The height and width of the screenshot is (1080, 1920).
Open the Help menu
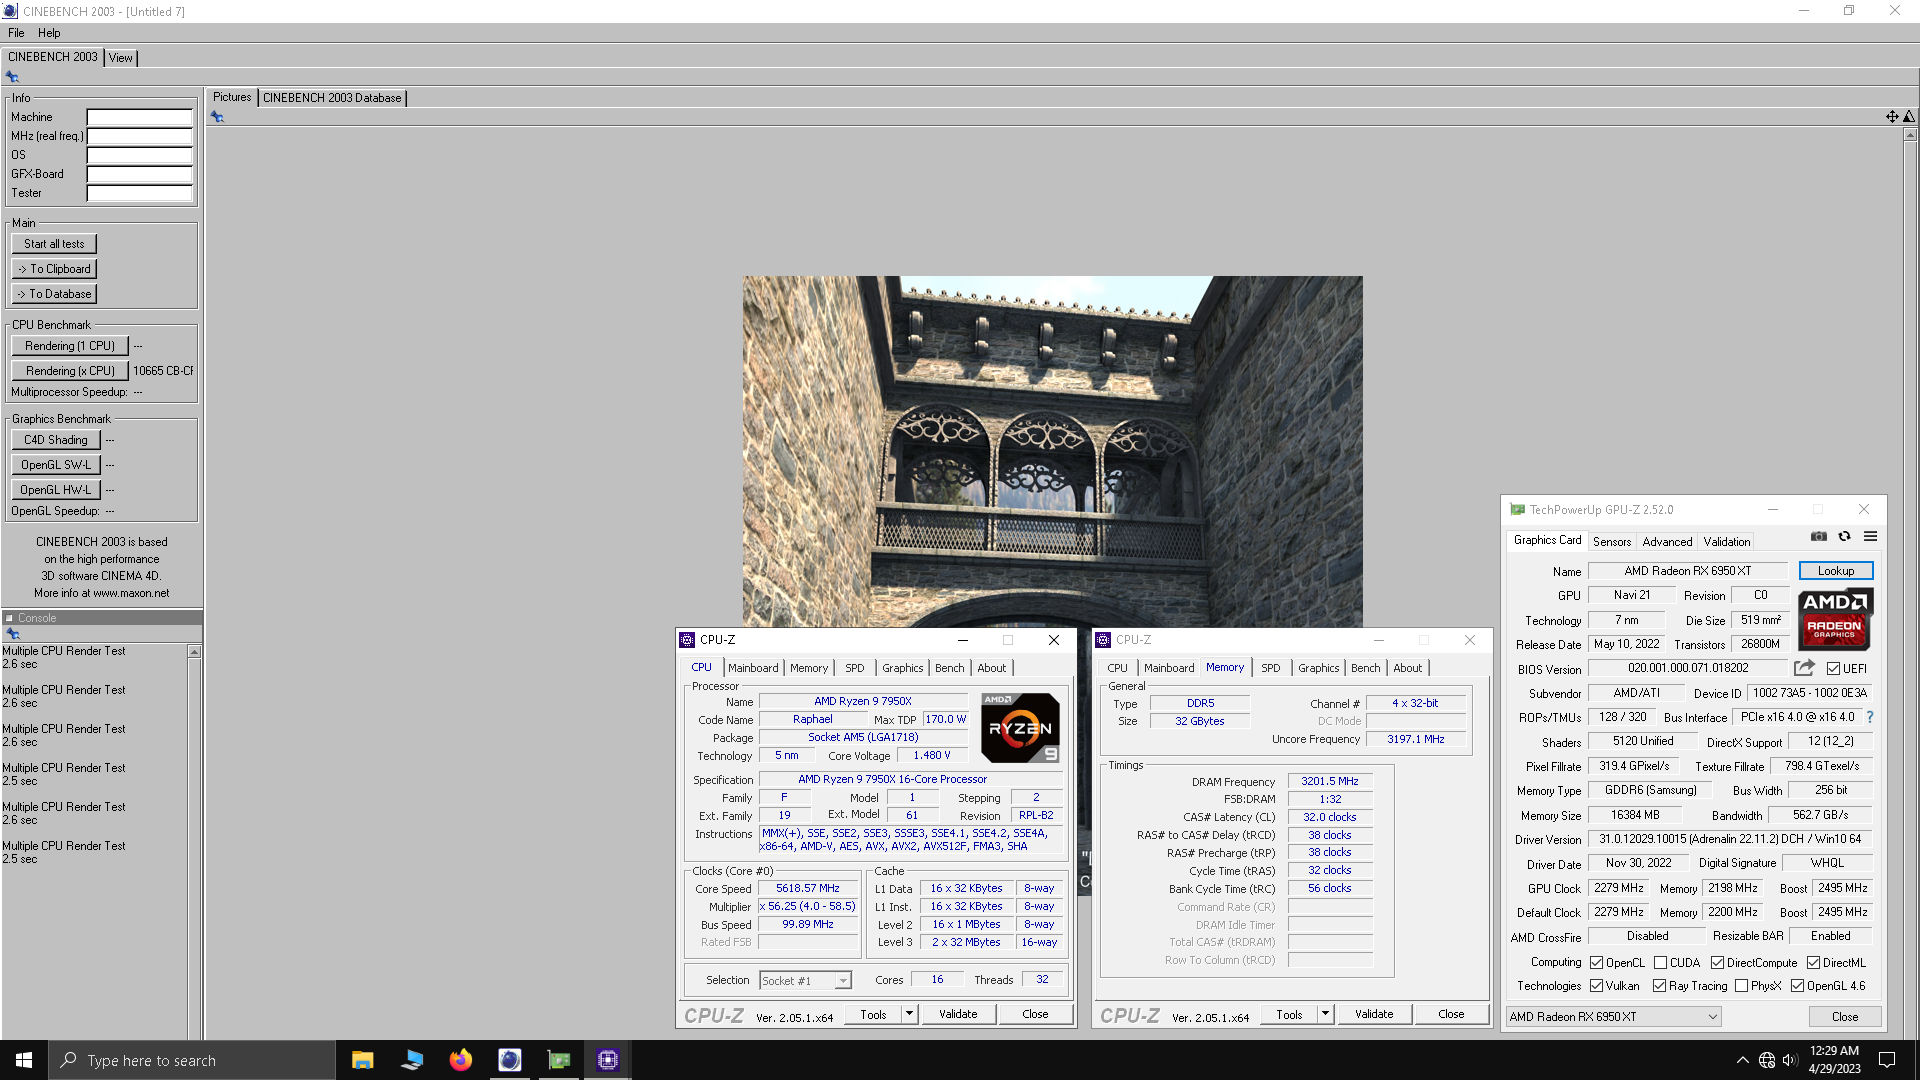[49, 33]
